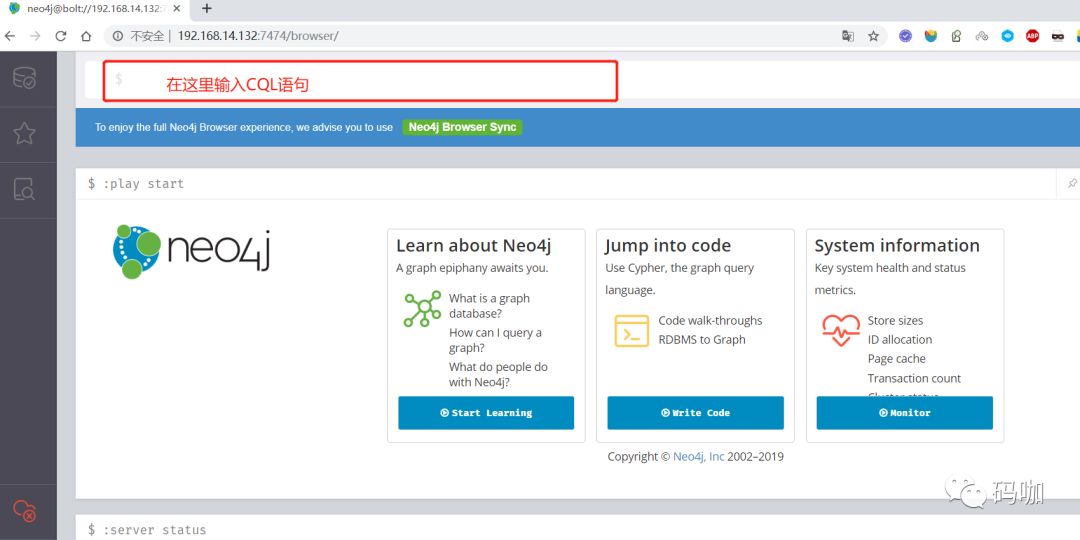Go to the browser home icon
1080x540 pixels.
pos(85,36)
